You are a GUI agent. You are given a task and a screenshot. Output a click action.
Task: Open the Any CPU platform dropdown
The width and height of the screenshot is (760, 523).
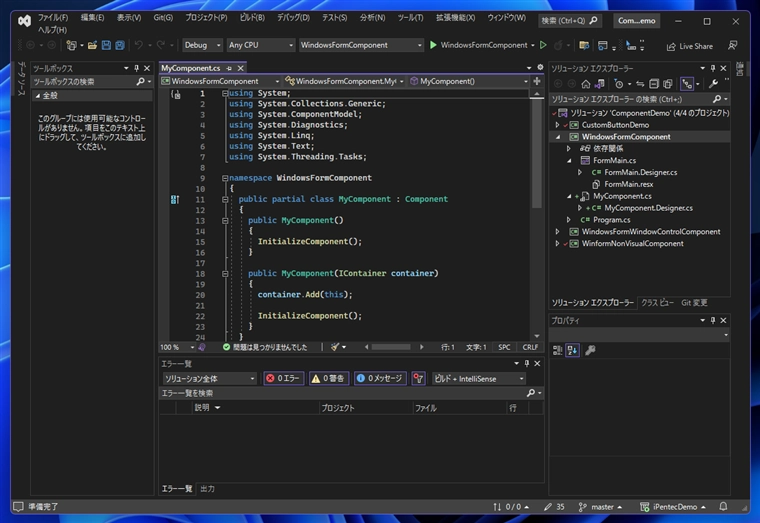[261, 45]
